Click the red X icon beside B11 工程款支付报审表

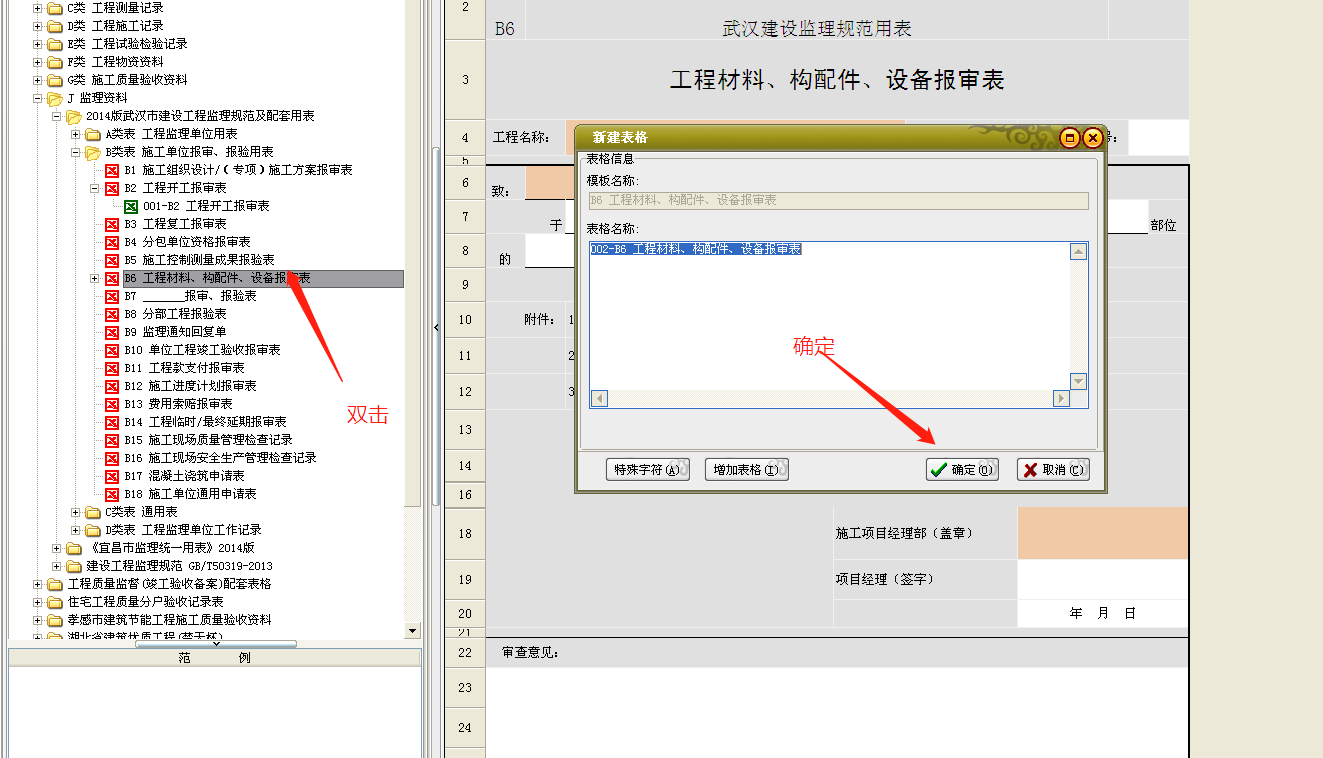[x=112, y=368]
